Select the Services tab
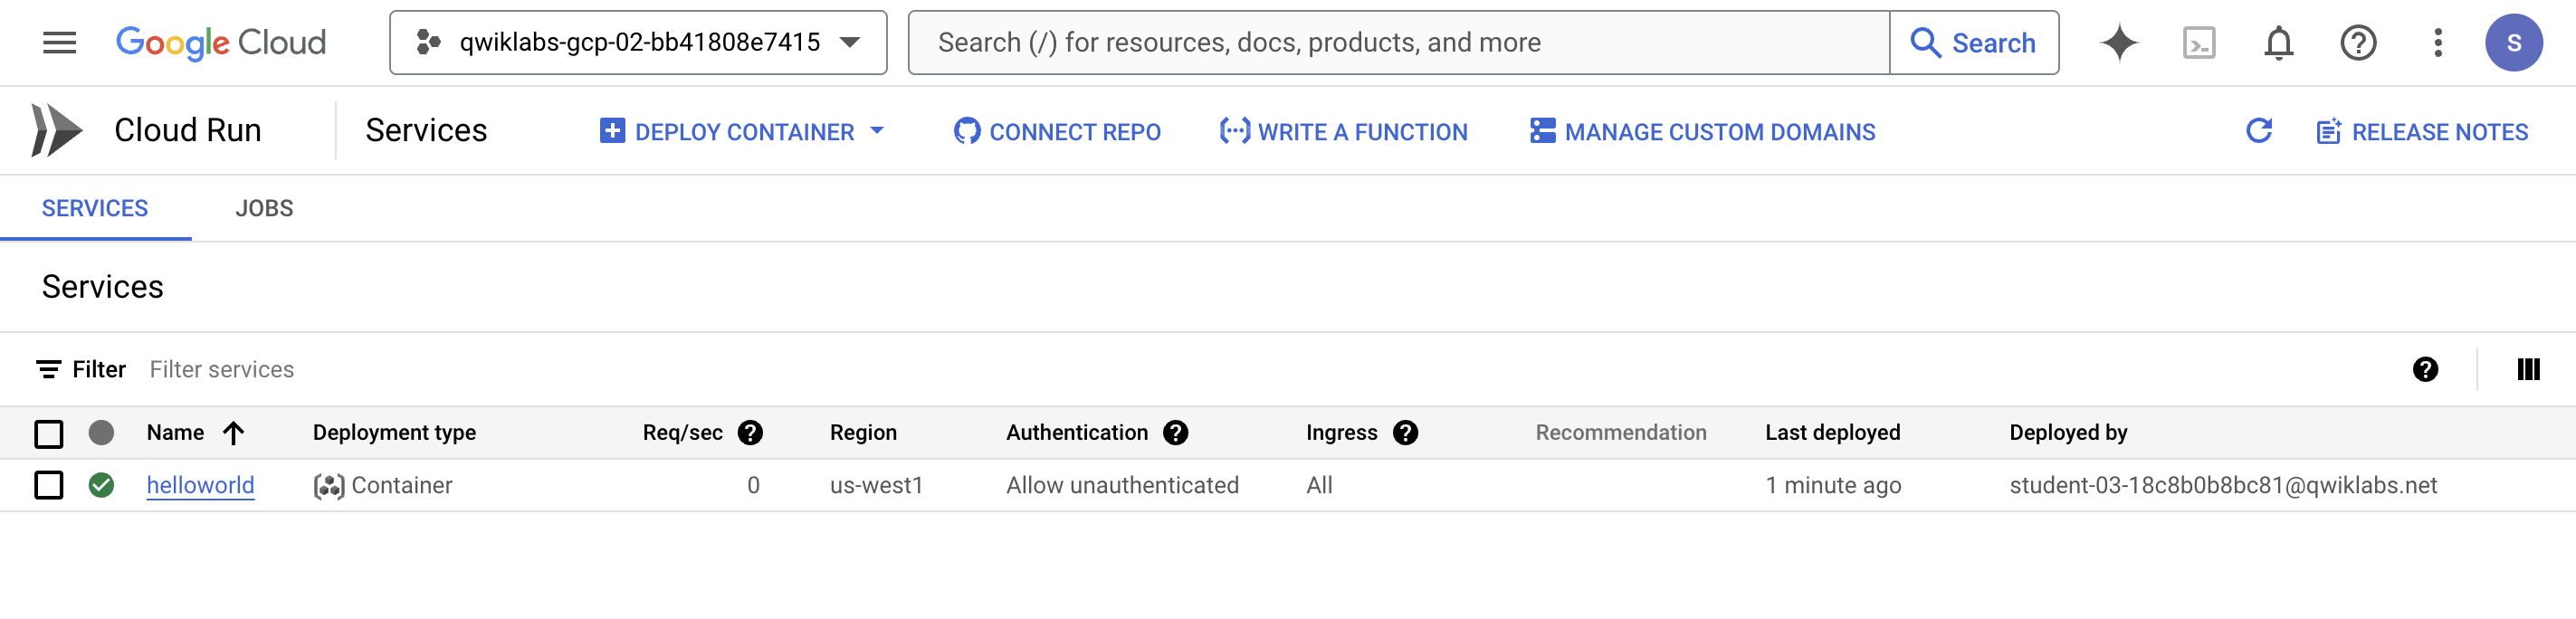The width and height of the screenshot is (2576, 619). [95, 208]
